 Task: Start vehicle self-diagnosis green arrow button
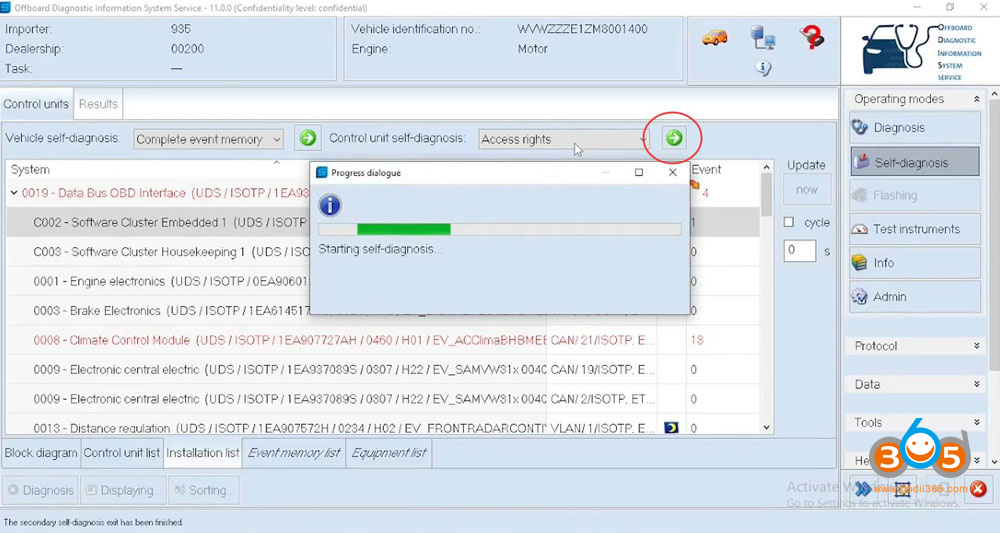(308, 138)
